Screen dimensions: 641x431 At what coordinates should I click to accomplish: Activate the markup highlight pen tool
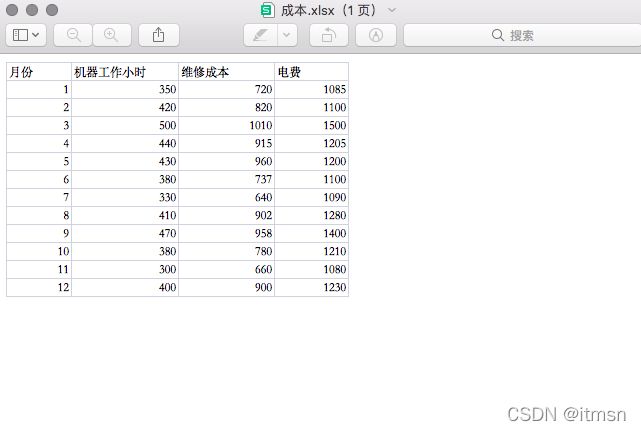click(260, 35)
